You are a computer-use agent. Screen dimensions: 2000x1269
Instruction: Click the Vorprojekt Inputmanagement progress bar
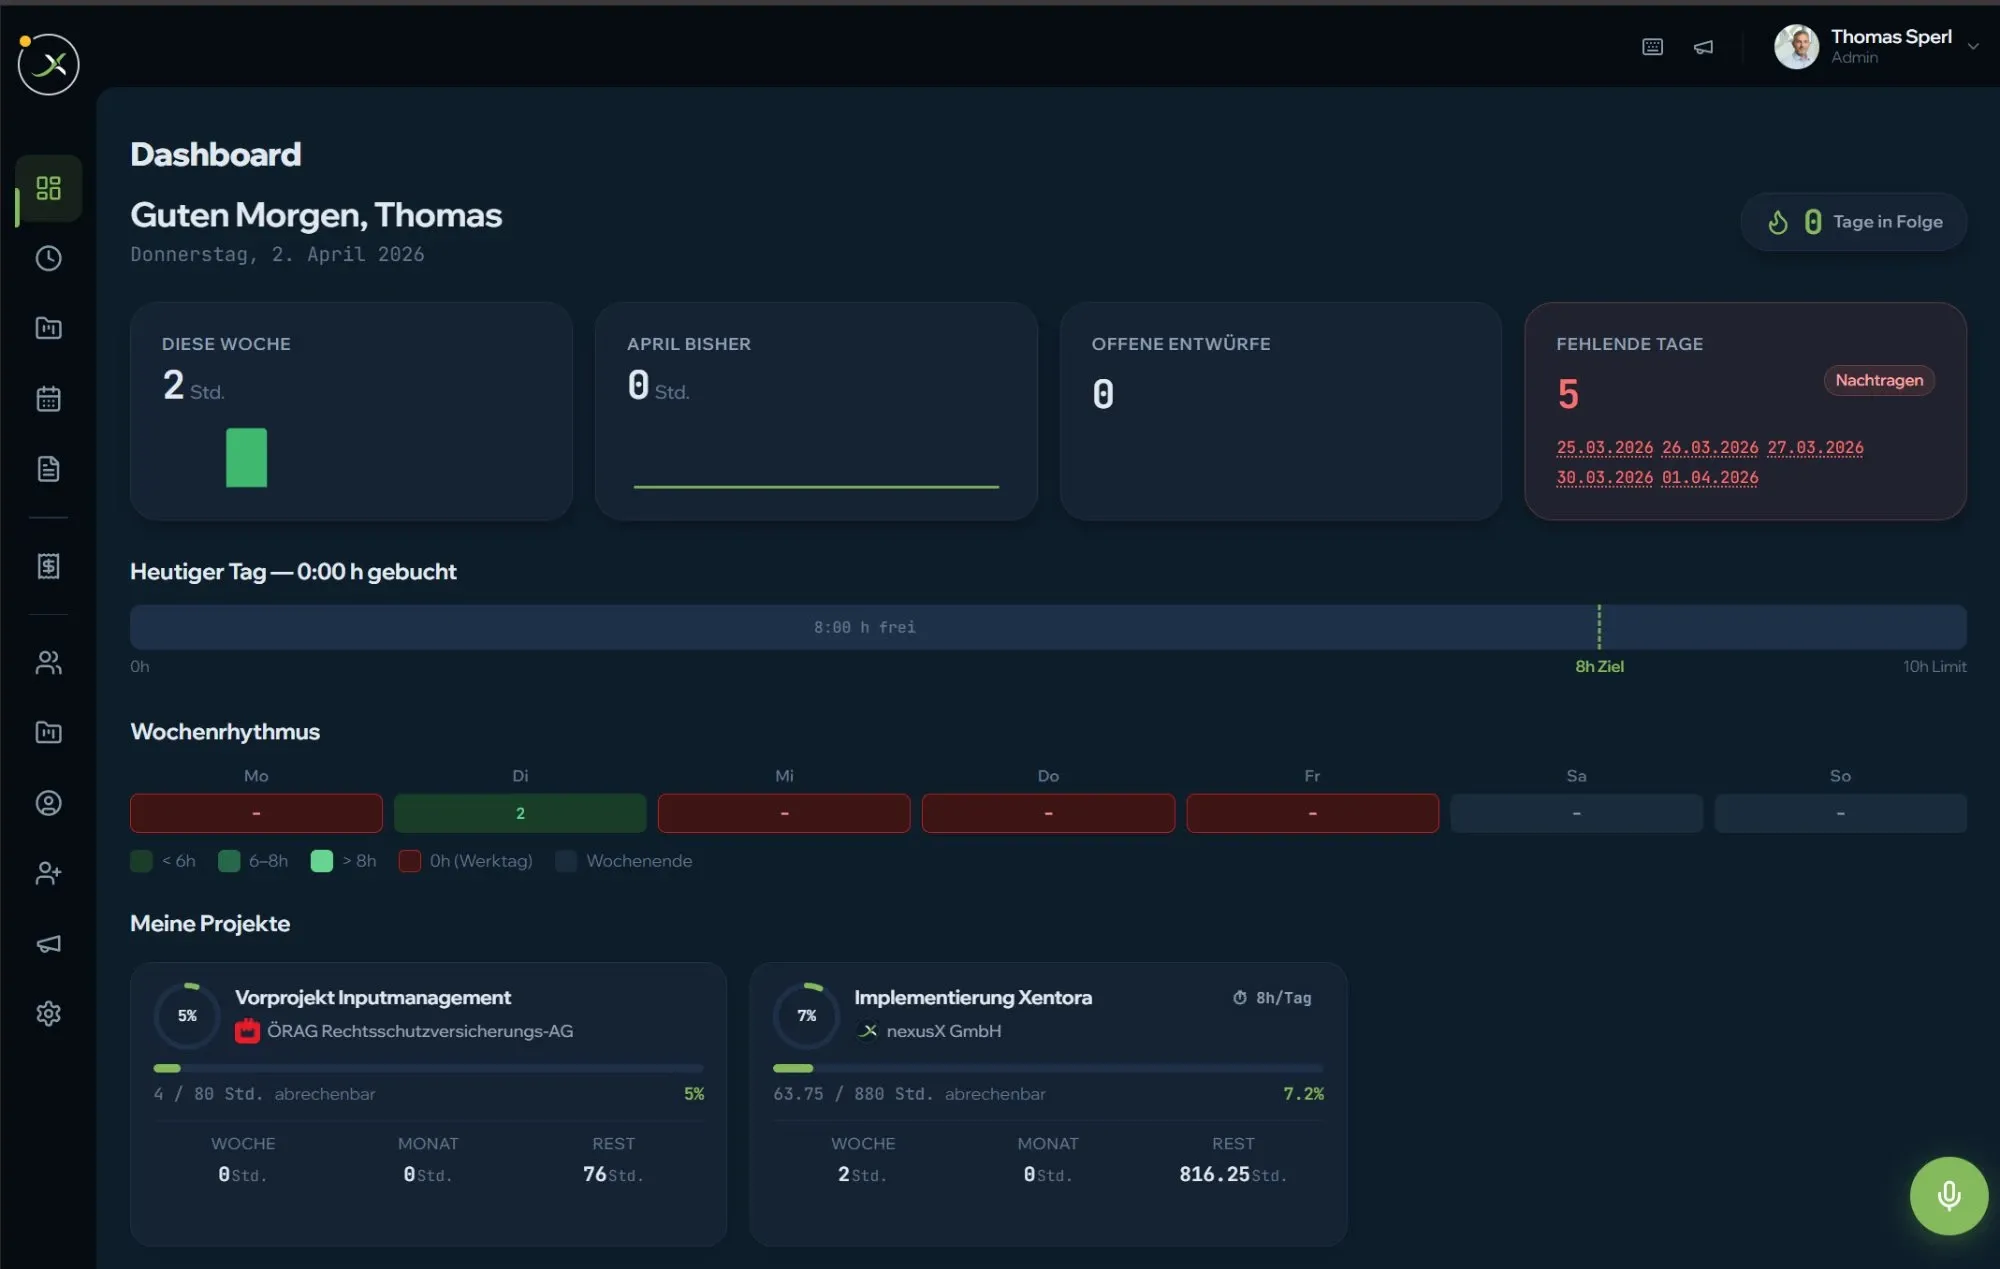click(x=428, y=1068)
